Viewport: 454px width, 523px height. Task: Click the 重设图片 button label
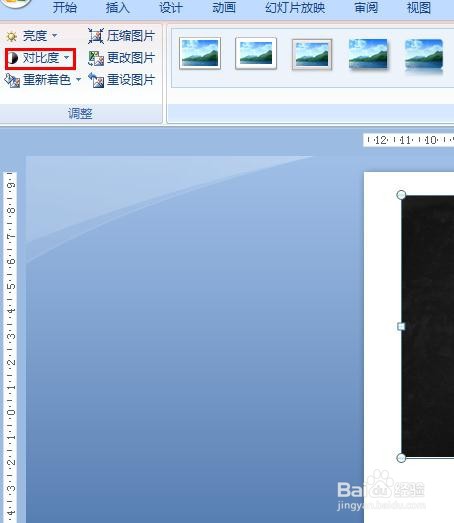tap(131, 80)
